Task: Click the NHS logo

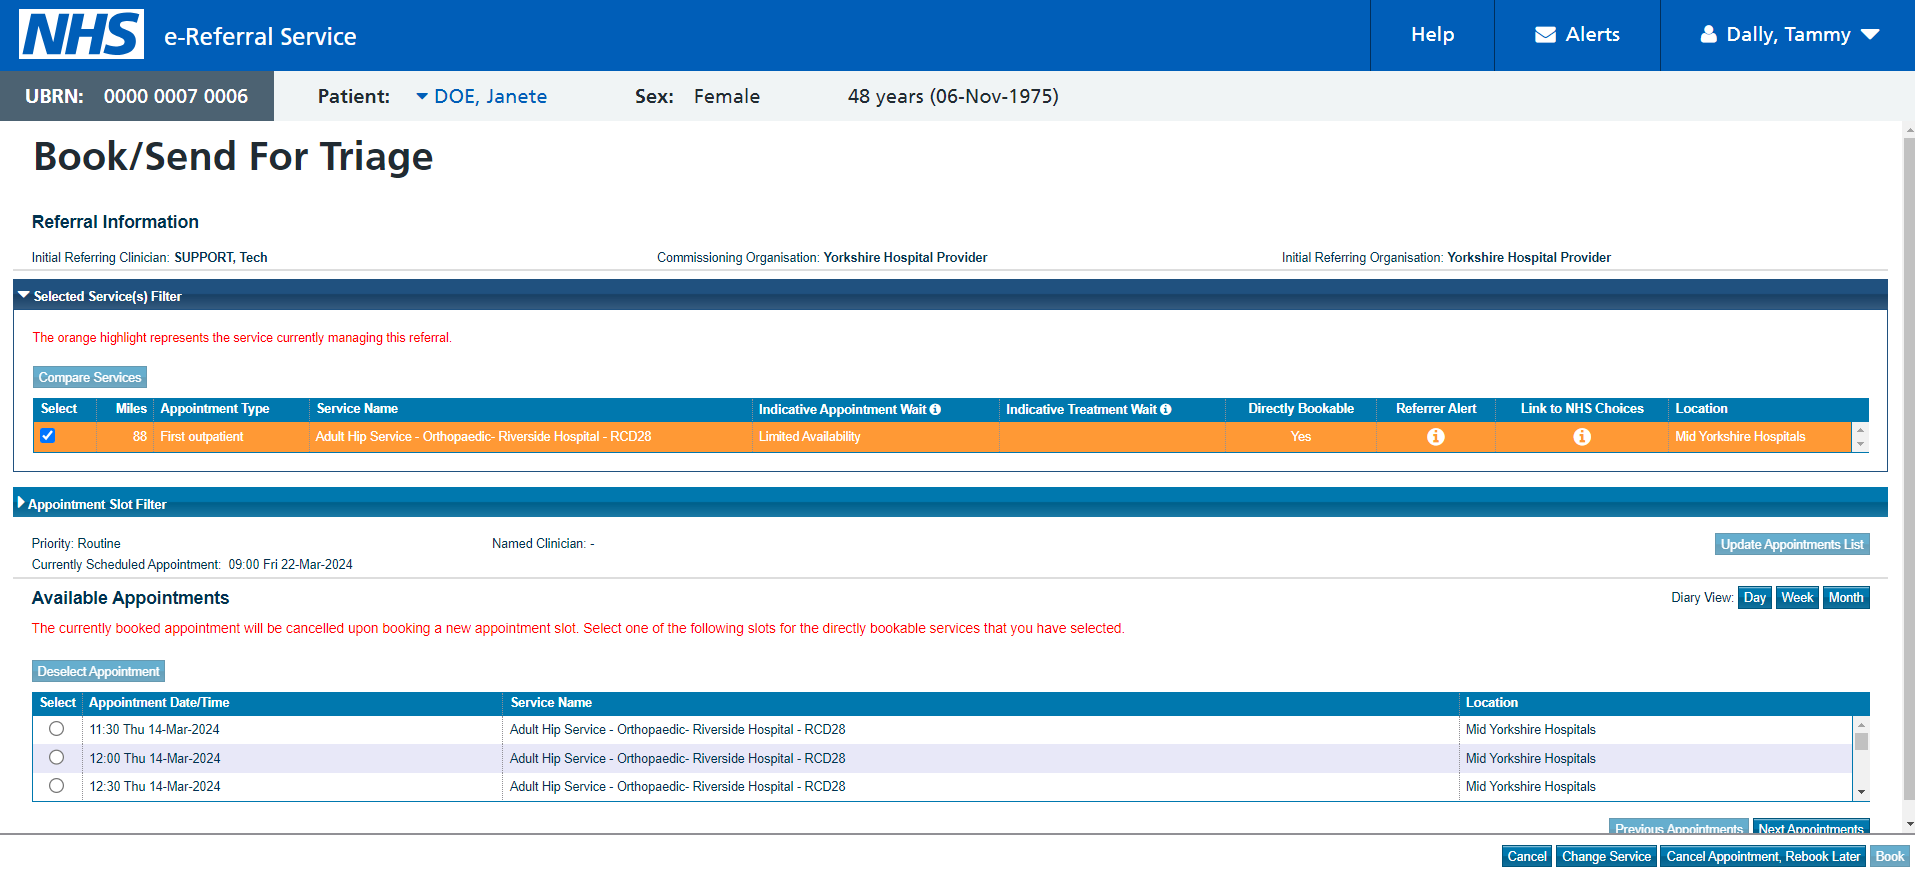Action: (x=81, y=34)
